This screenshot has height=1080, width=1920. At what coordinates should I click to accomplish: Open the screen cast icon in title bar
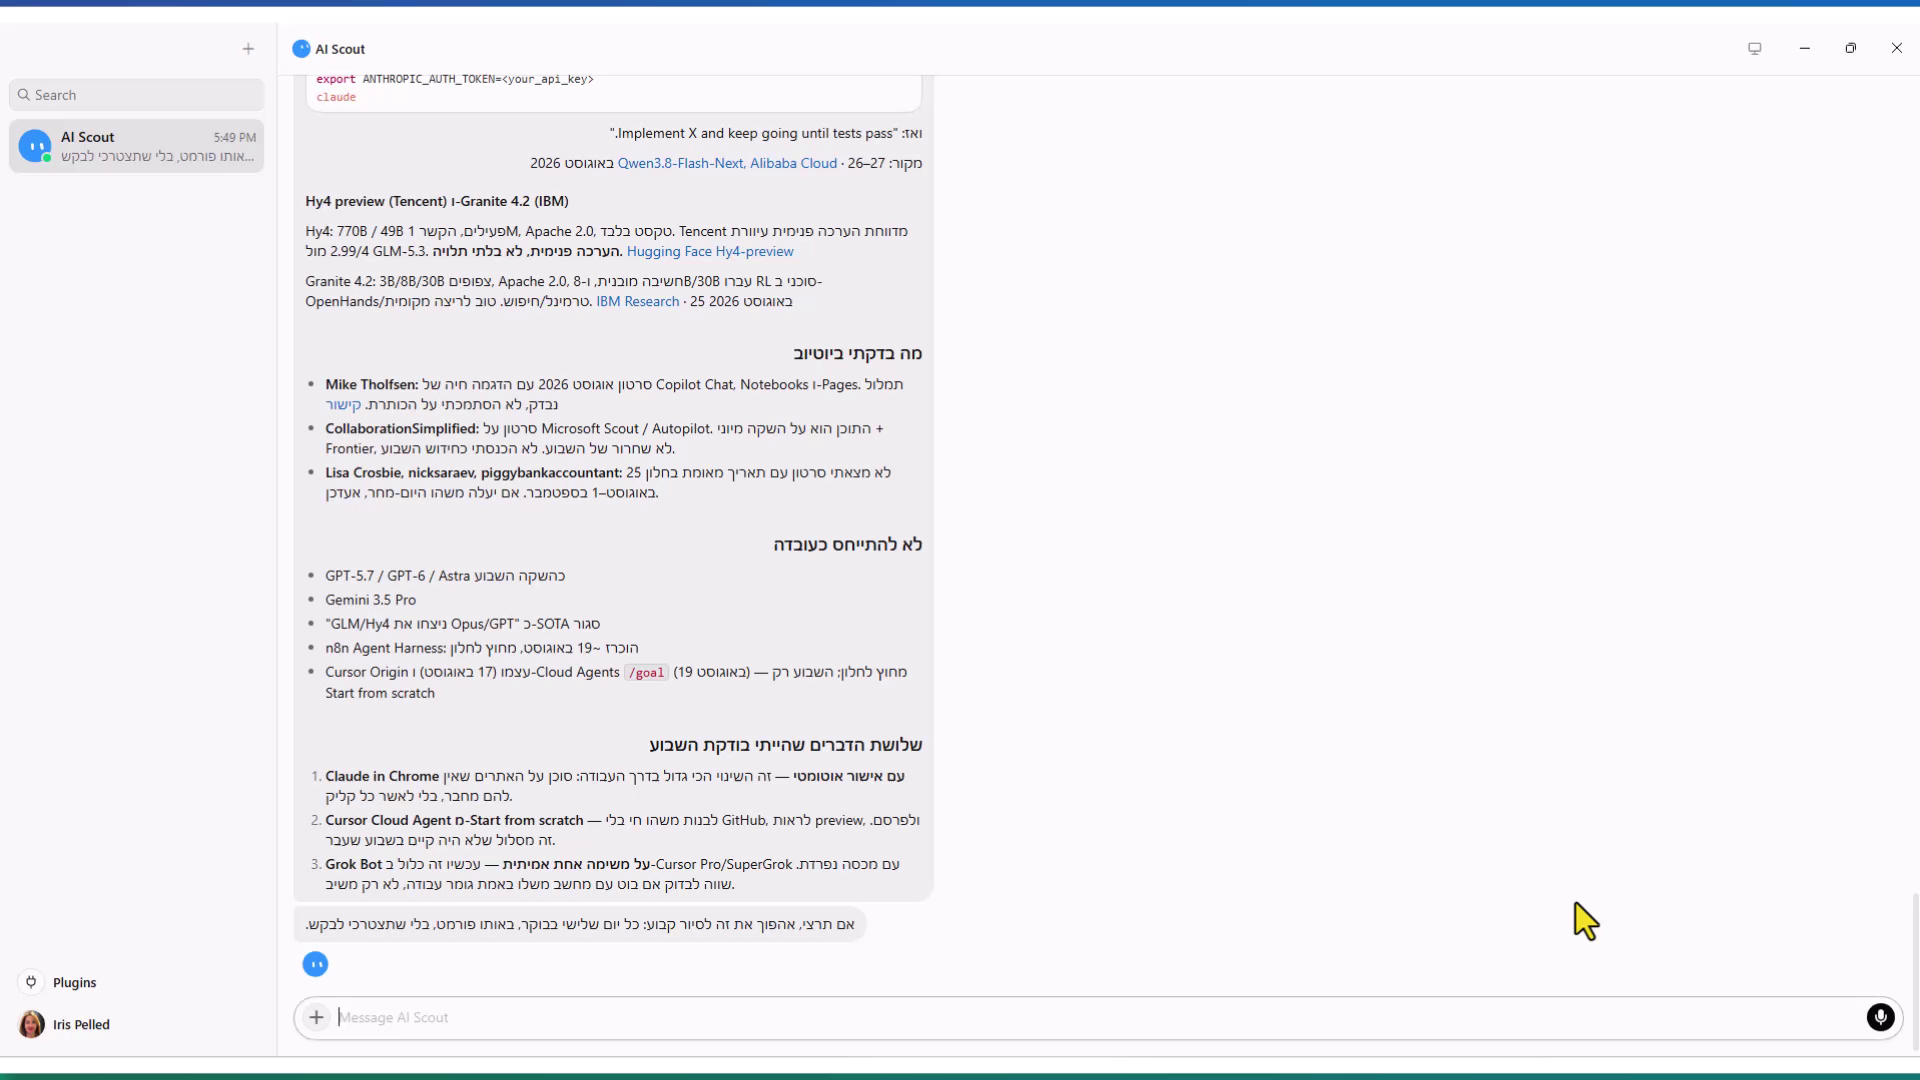pos(1754,48)
